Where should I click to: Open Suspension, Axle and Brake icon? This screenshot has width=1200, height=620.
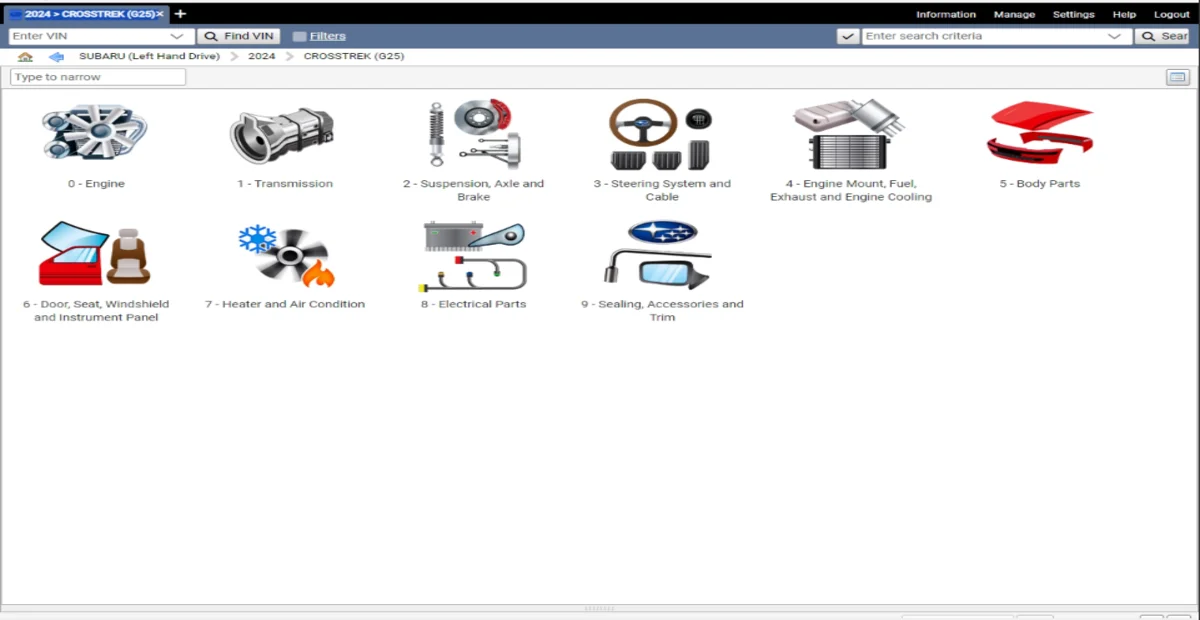click(474, 135)
